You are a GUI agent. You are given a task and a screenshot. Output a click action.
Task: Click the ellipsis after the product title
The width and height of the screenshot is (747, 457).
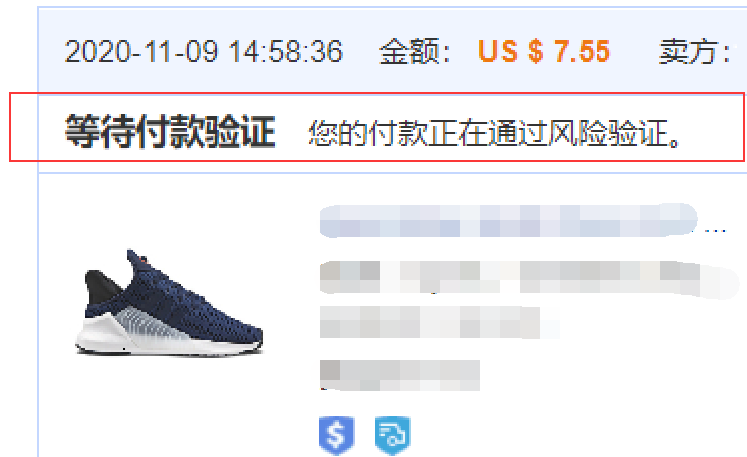(715, 231)
